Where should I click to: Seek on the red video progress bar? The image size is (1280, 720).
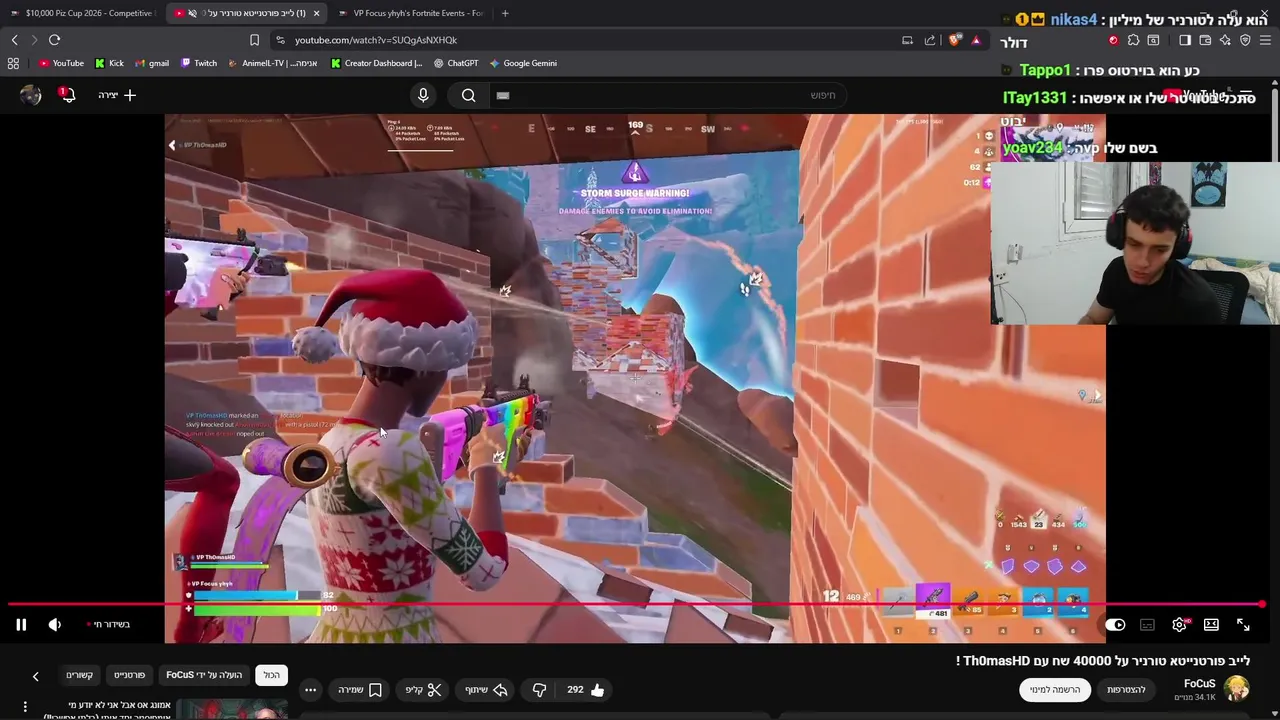[636, 604]
